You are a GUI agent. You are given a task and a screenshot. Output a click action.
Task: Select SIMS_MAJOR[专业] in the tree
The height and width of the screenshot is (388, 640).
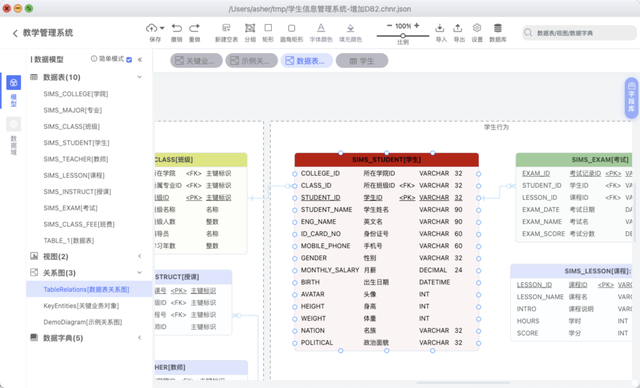[73, 110]
